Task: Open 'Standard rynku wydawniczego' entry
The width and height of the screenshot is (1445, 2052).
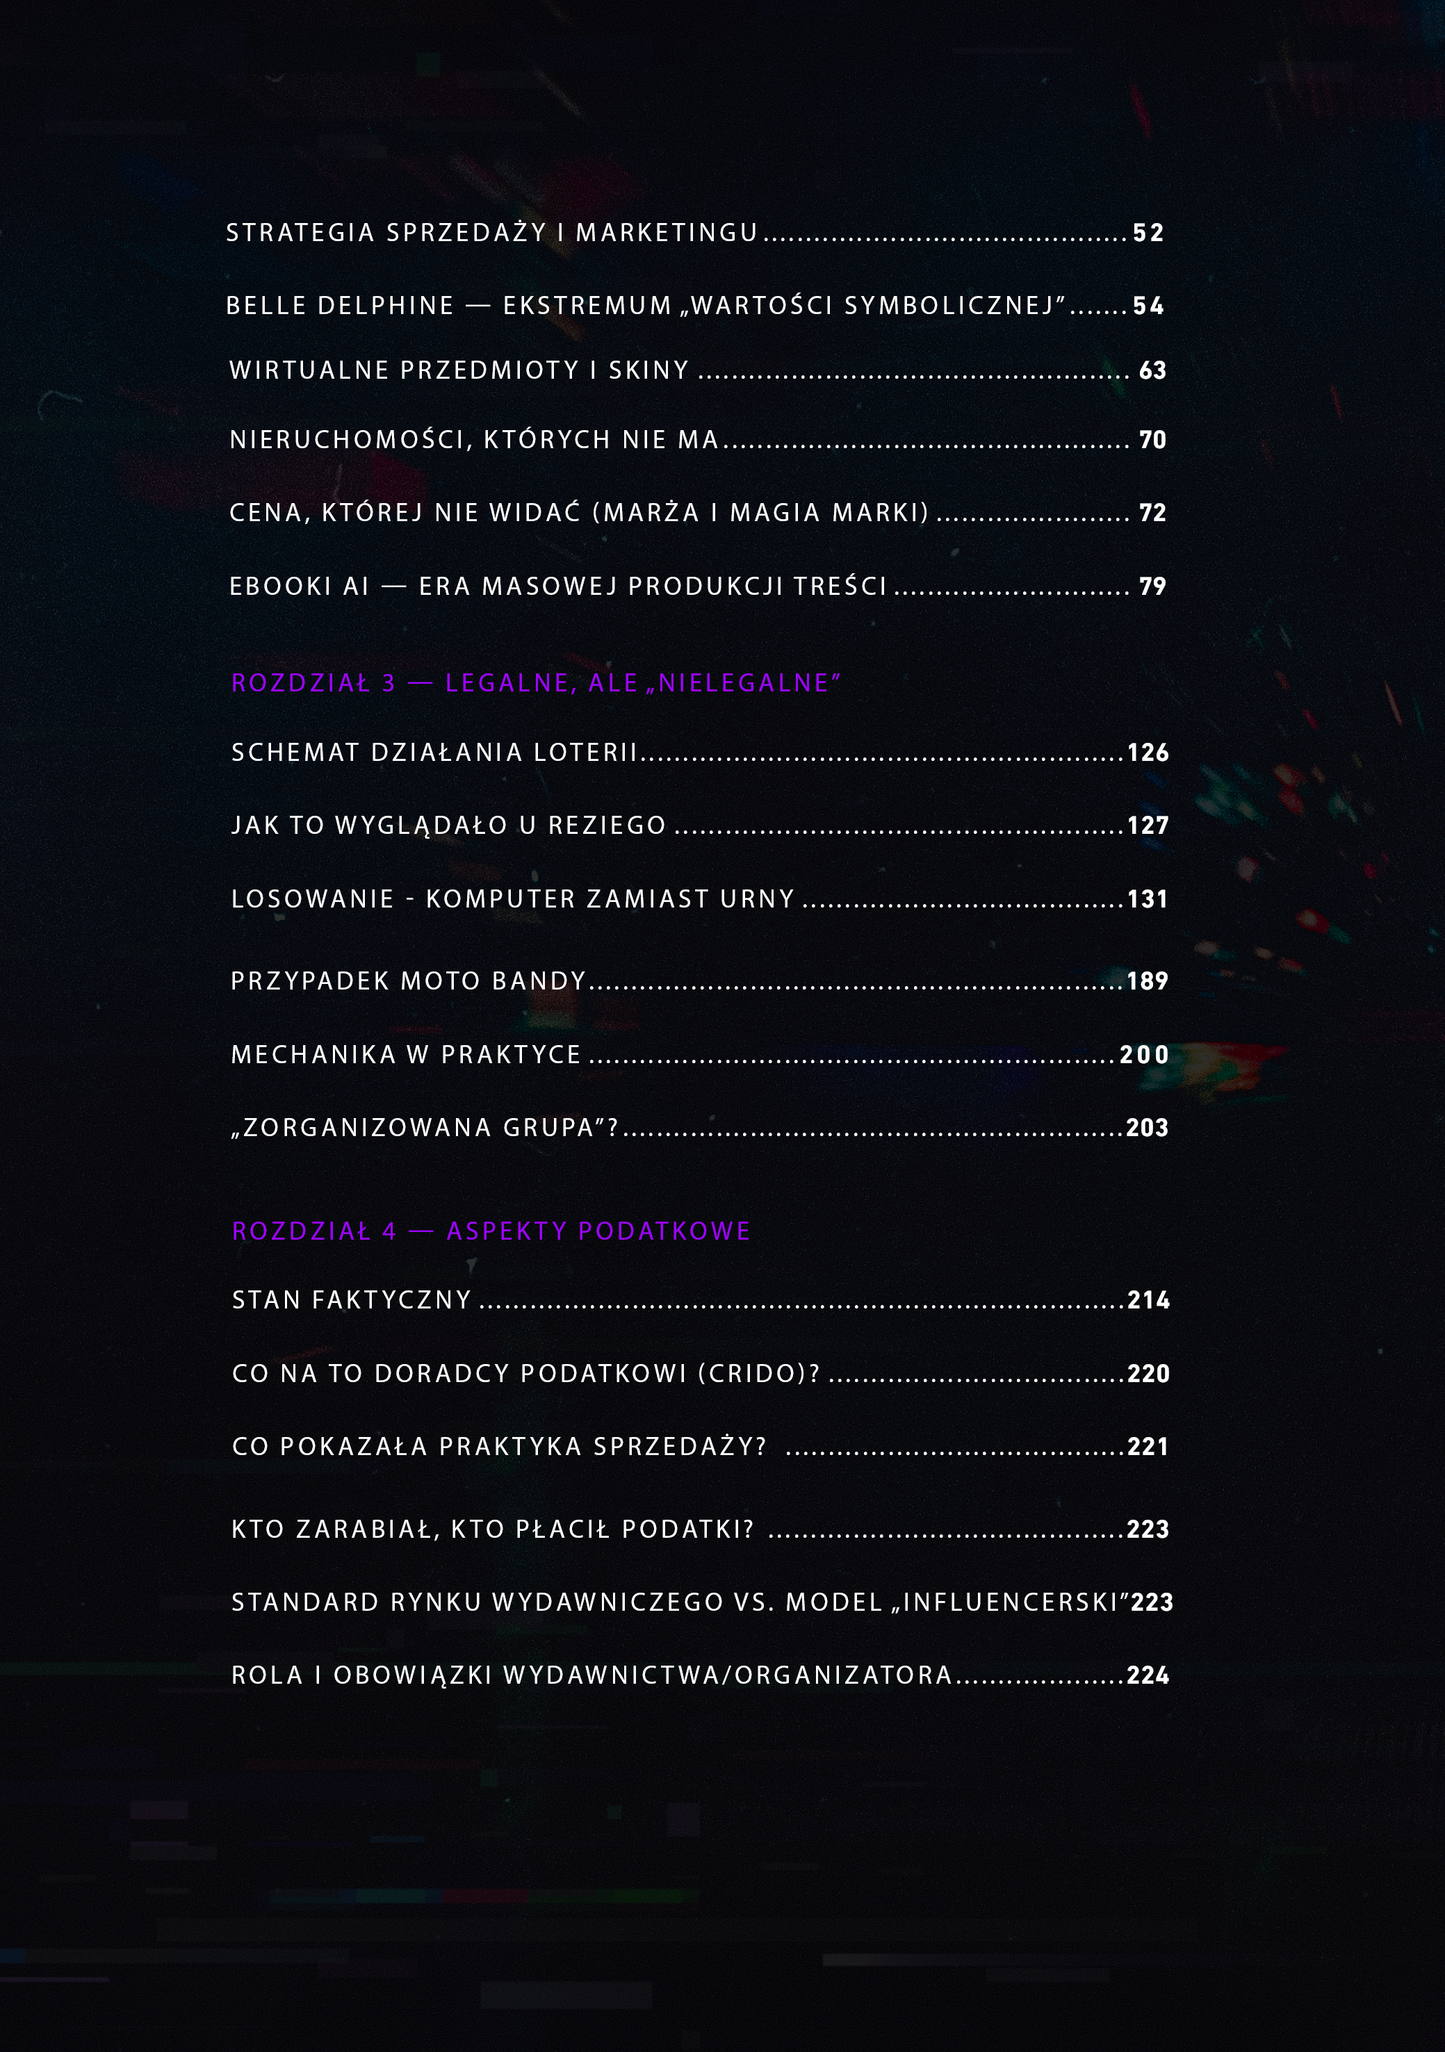Action: point(702,1602)
